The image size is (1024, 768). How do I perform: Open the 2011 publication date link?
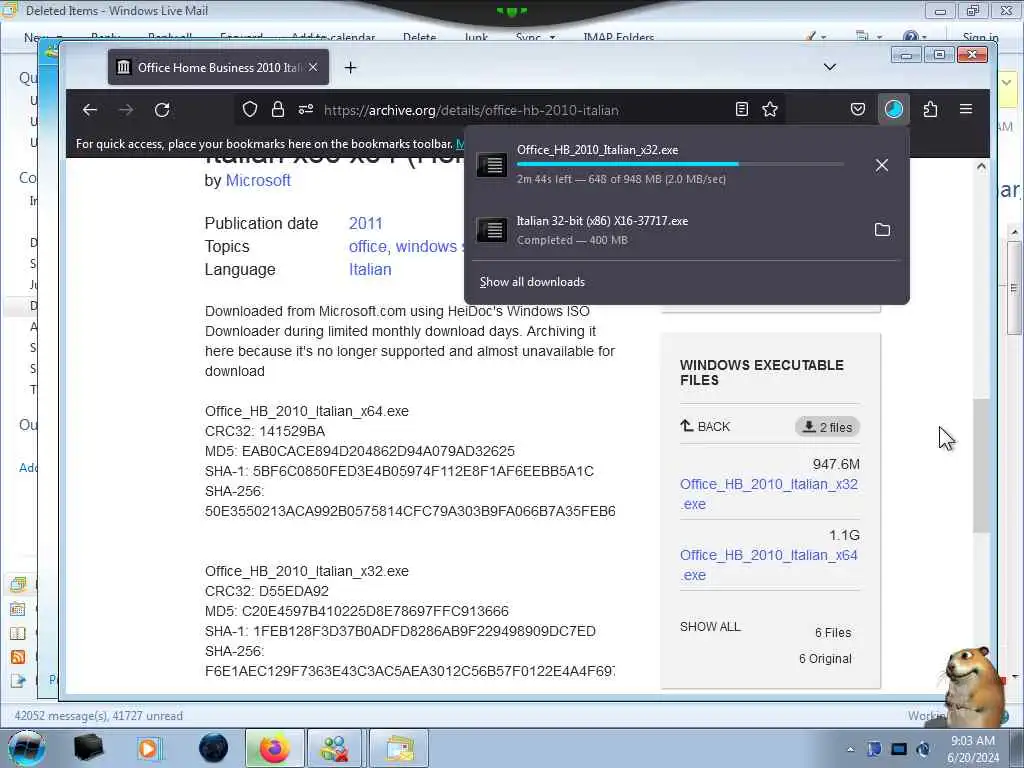click(x=366, y=223)
